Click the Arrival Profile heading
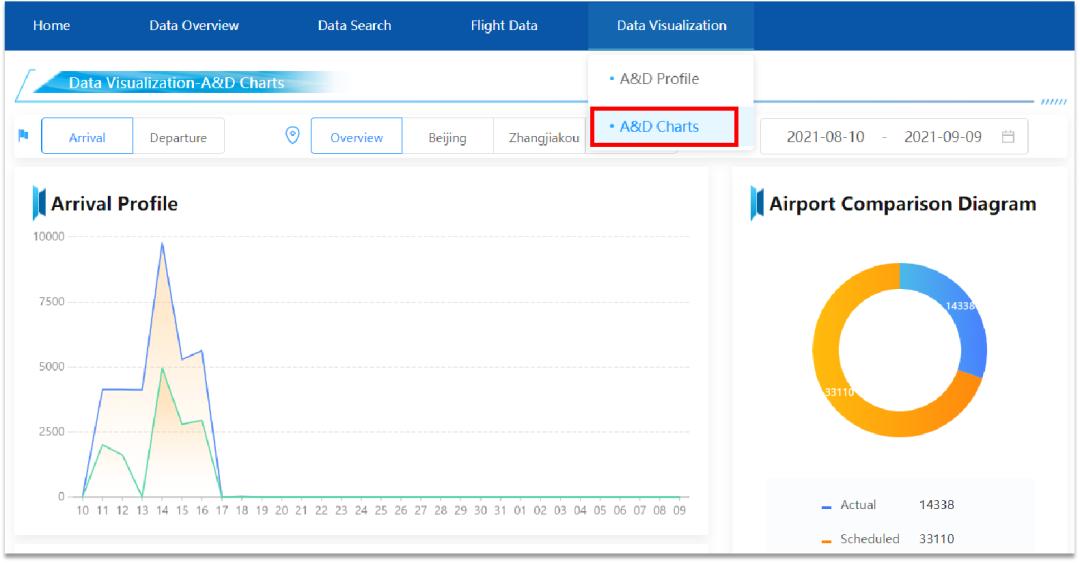Viewport: 1080px width, 563px height. coord(114,204)
